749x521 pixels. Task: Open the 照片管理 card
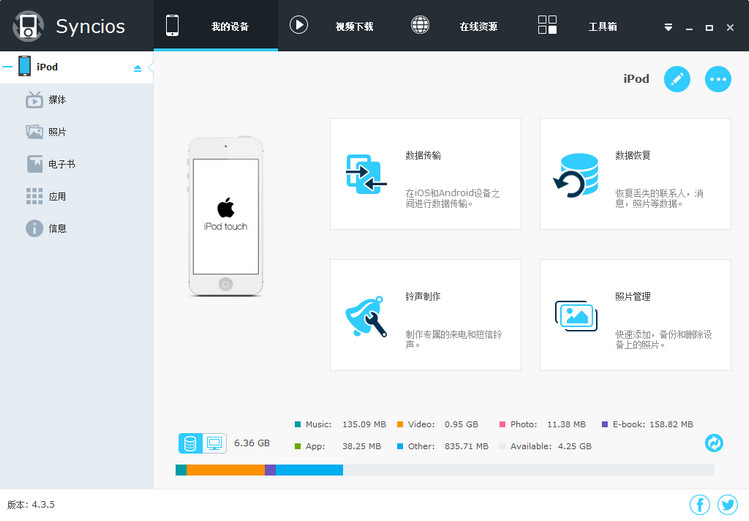pyautogui.click(x=635, y=315)
